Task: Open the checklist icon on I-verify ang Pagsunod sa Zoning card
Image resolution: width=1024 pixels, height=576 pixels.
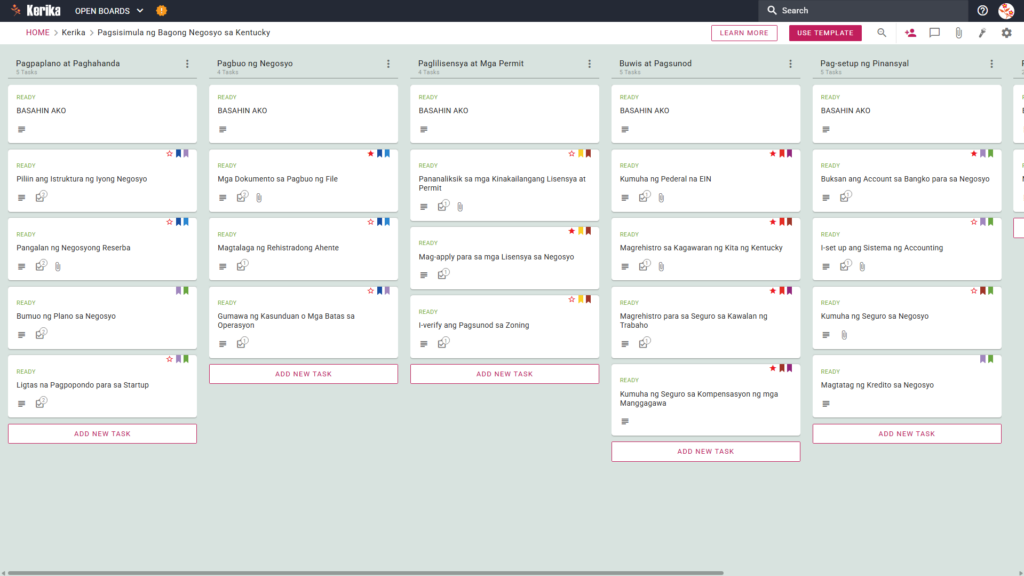Action: [x=443, y=343]
